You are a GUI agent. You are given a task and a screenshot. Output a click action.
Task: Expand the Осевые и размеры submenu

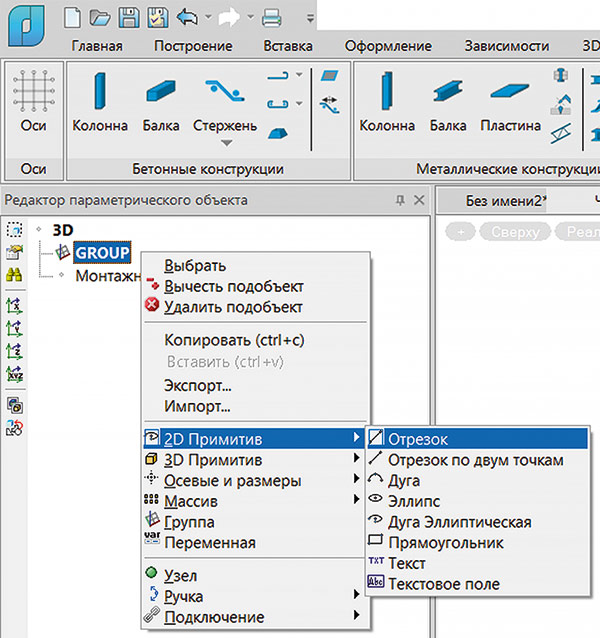(x=253, y=481)
